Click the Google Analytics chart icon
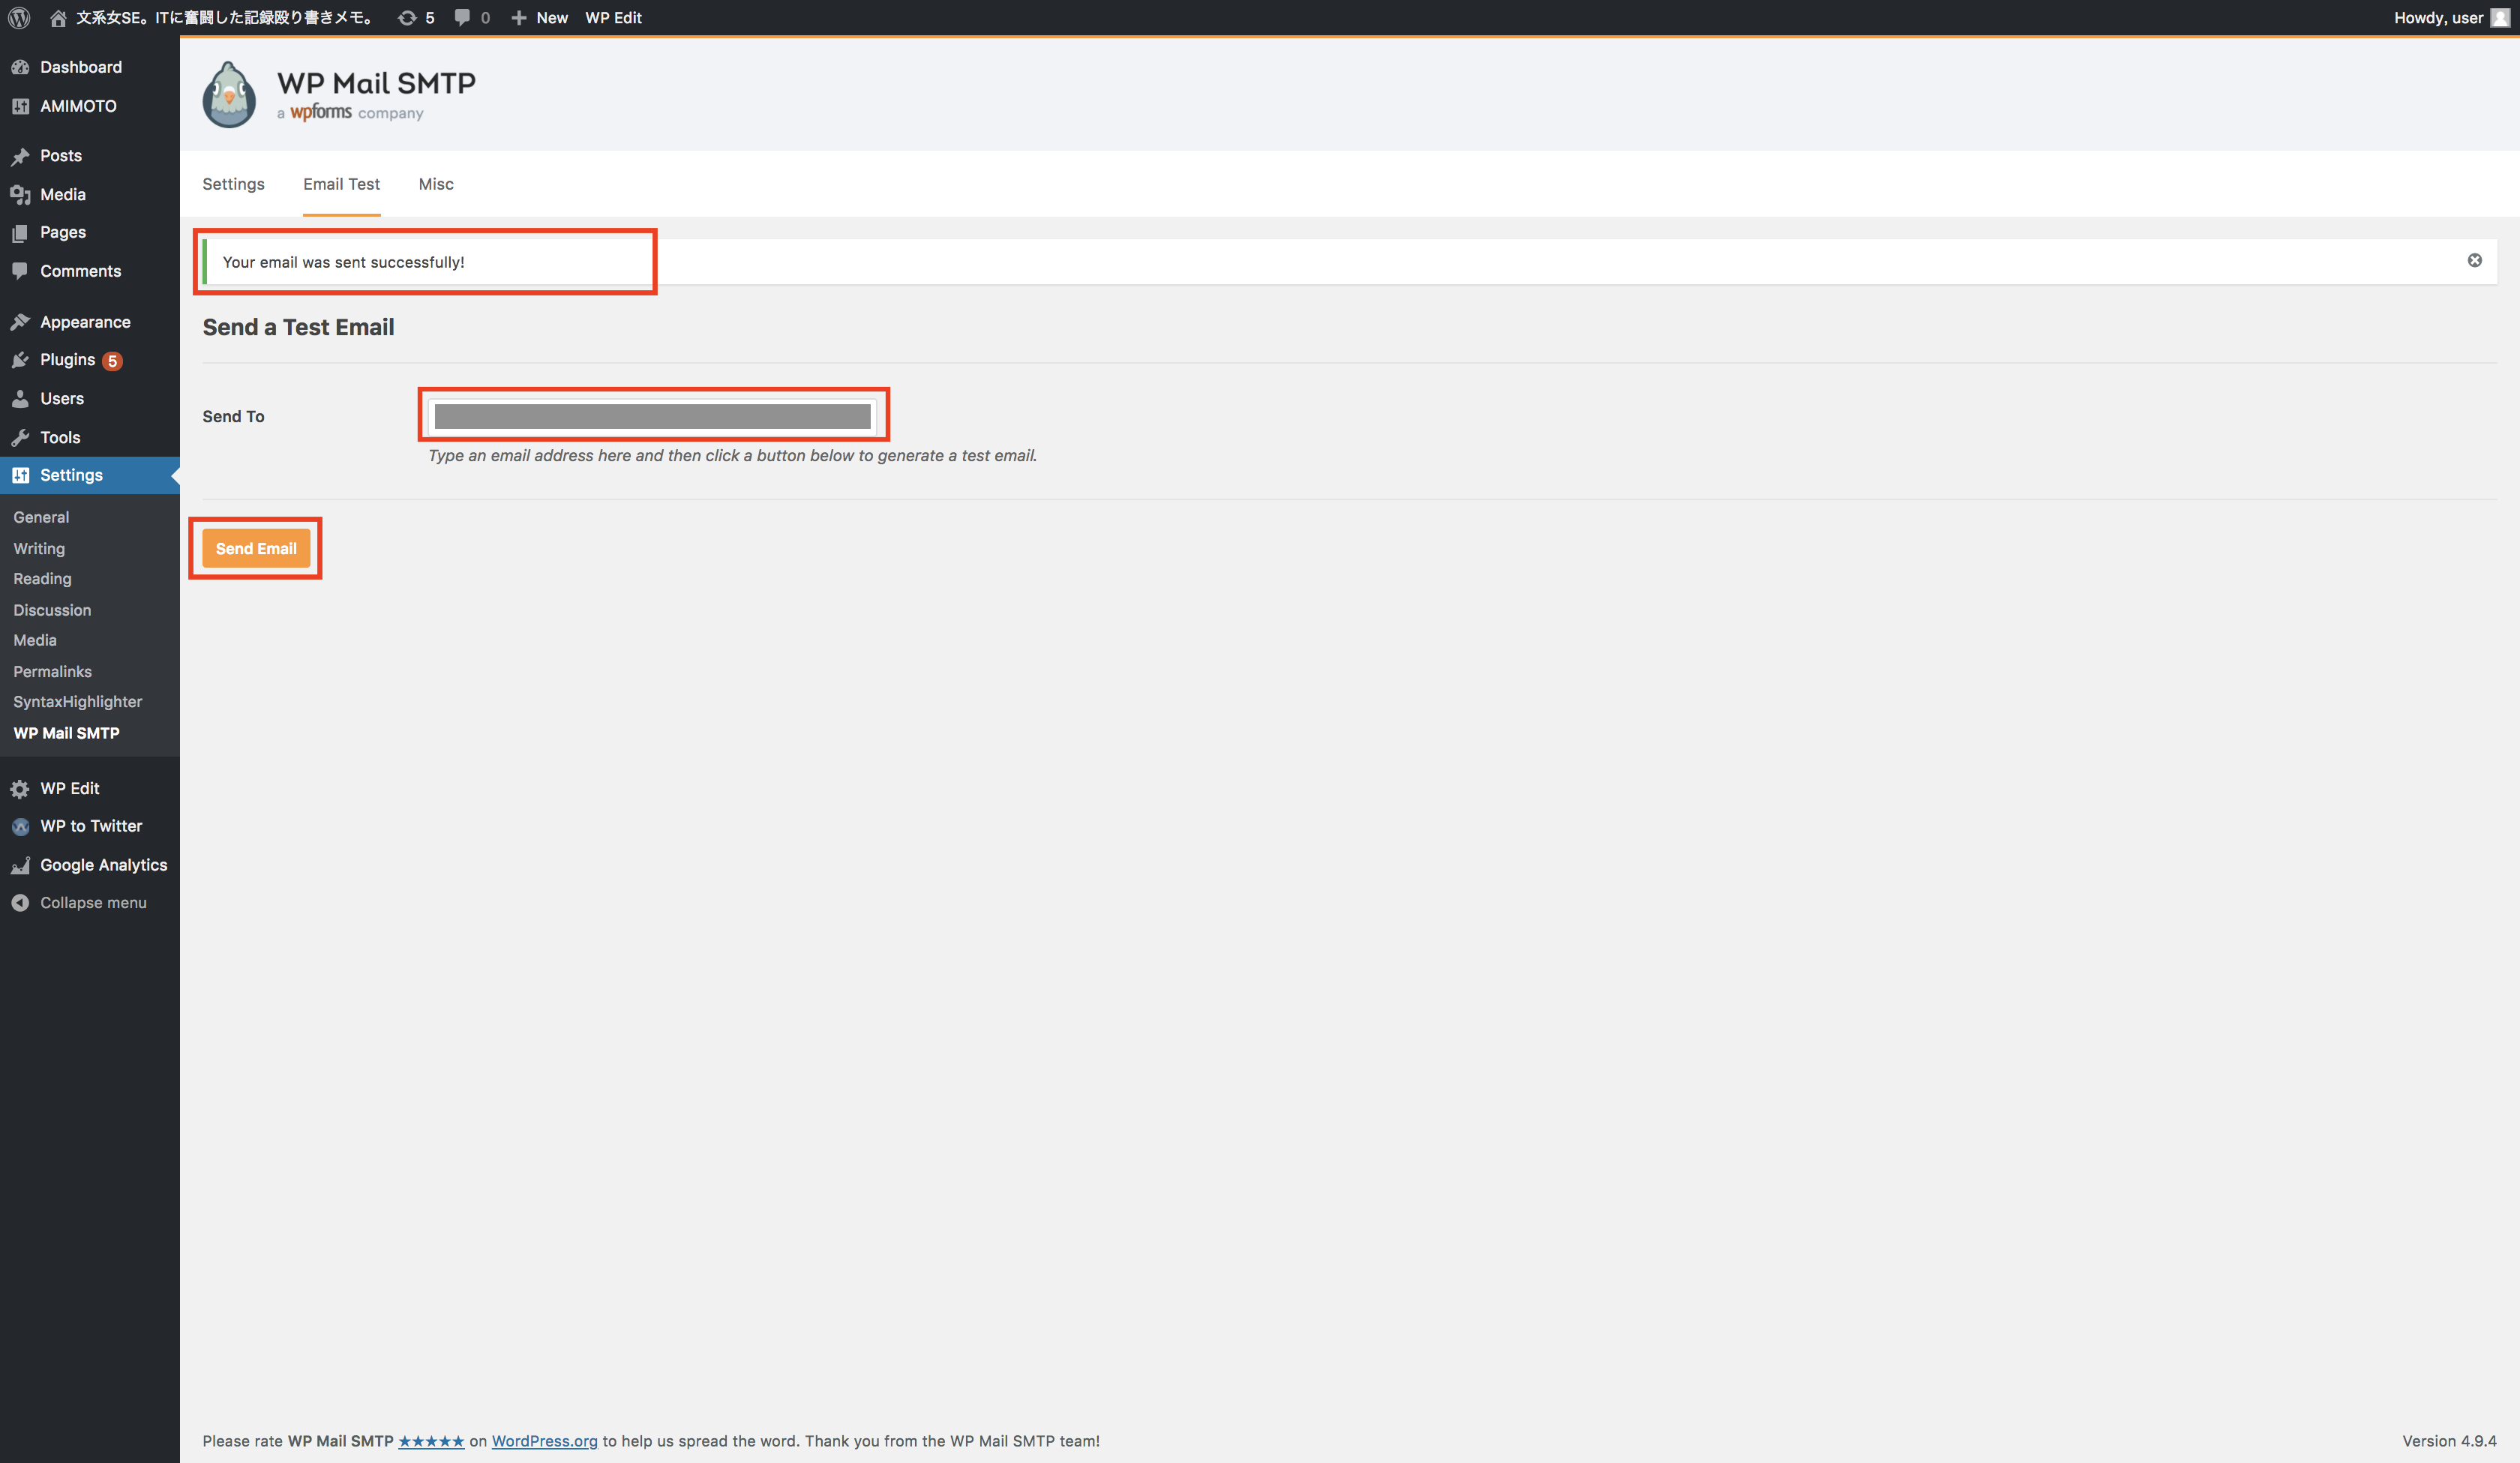2520x1463 pixels. (20, 866)
